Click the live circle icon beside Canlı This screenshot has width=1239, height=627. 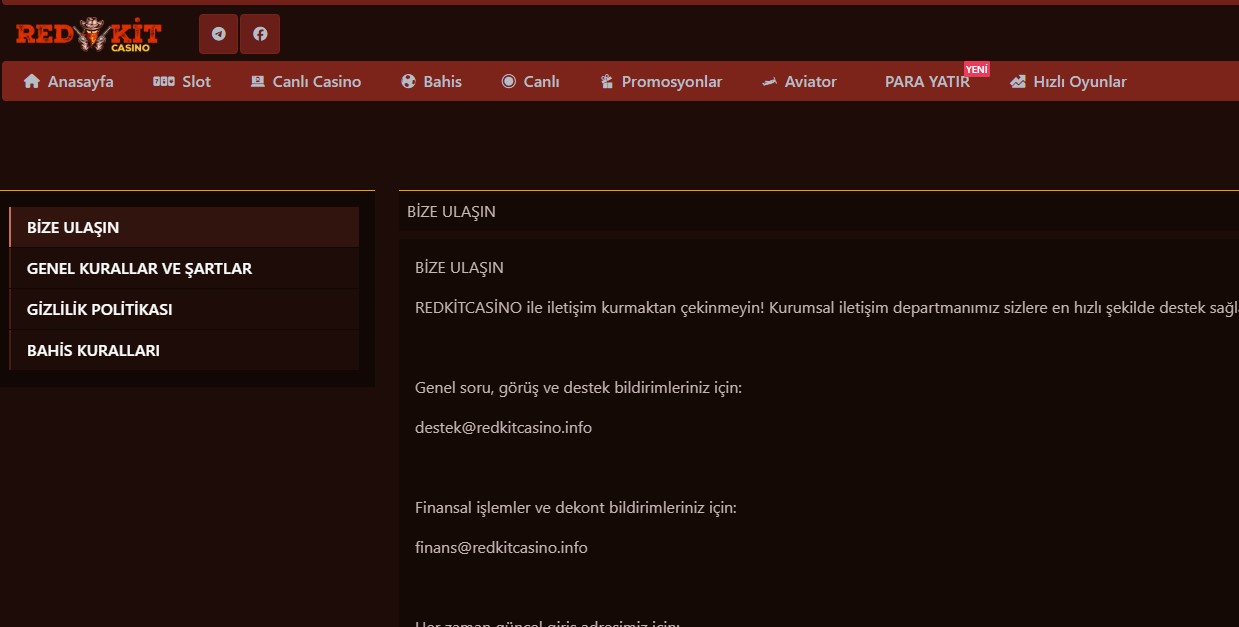(509, 82)
